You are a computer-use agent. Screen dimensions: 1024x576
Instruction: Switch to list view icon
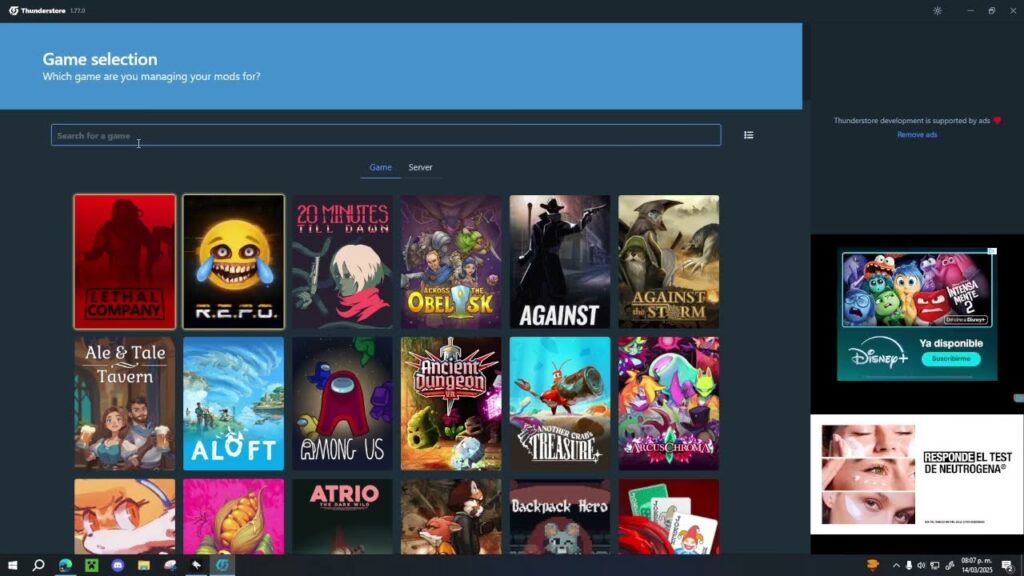[748, 135]
